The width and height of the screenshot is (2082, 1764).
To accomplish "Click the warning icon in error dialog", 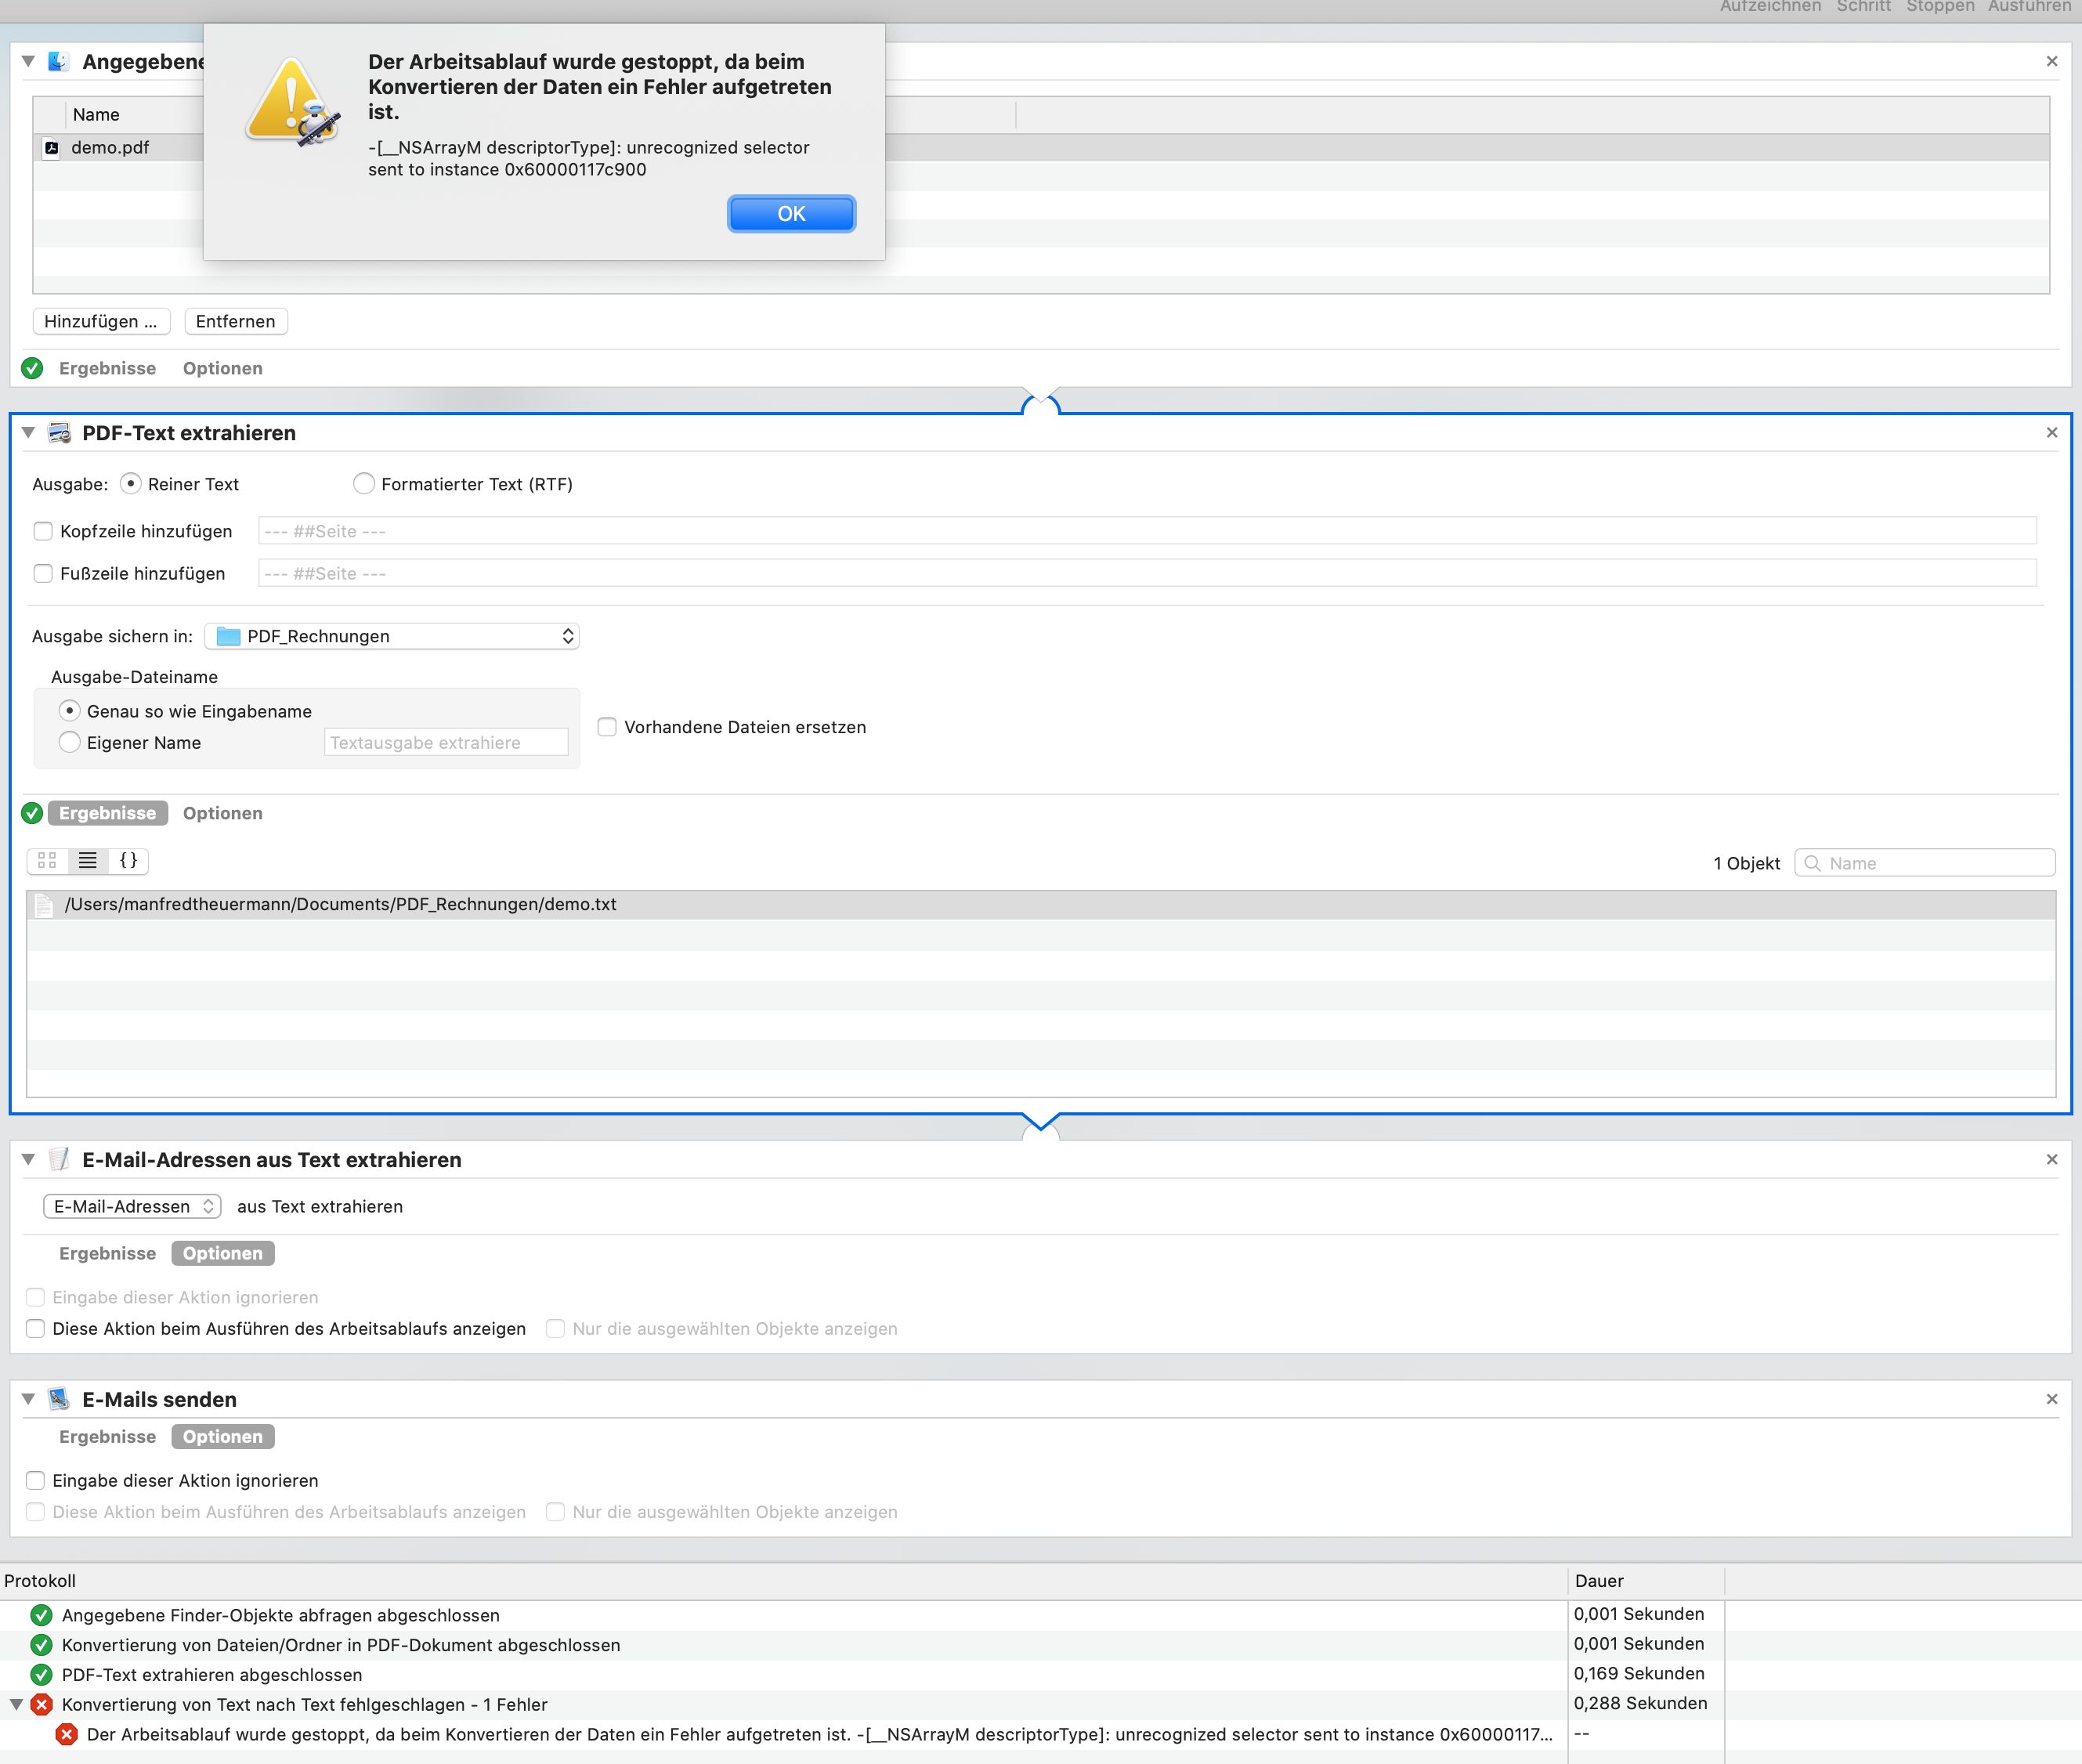I will pyautogui.click(x=292, y=101).
